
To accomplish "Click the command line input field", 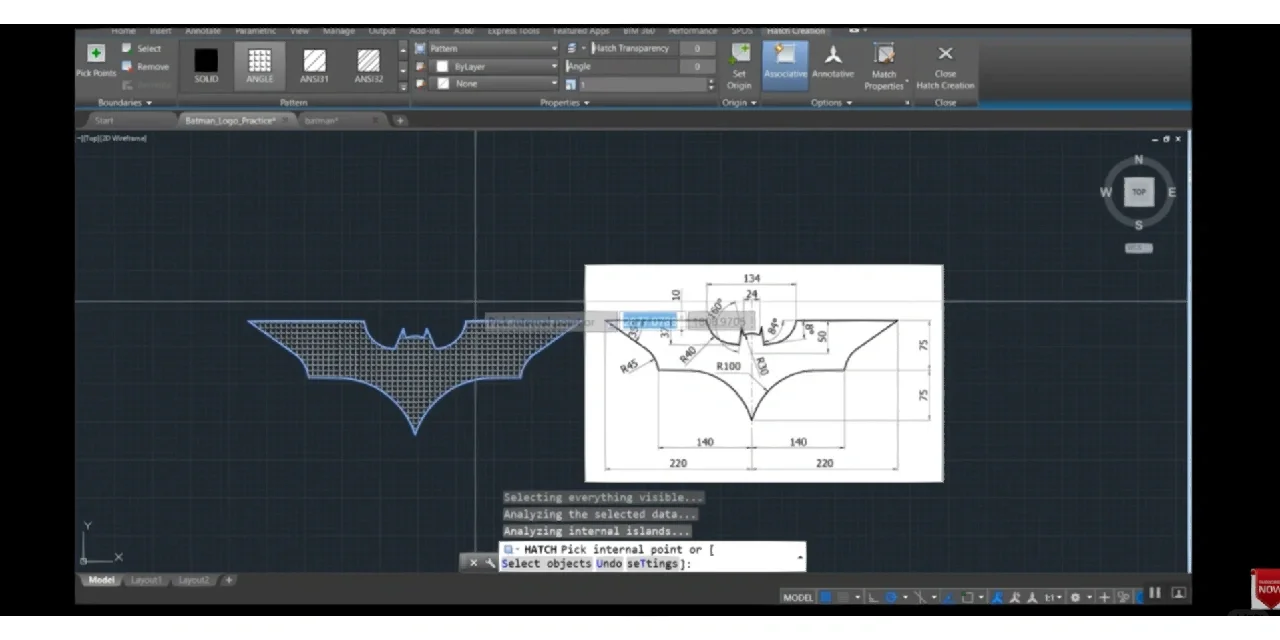I will [x=652, y=557].
